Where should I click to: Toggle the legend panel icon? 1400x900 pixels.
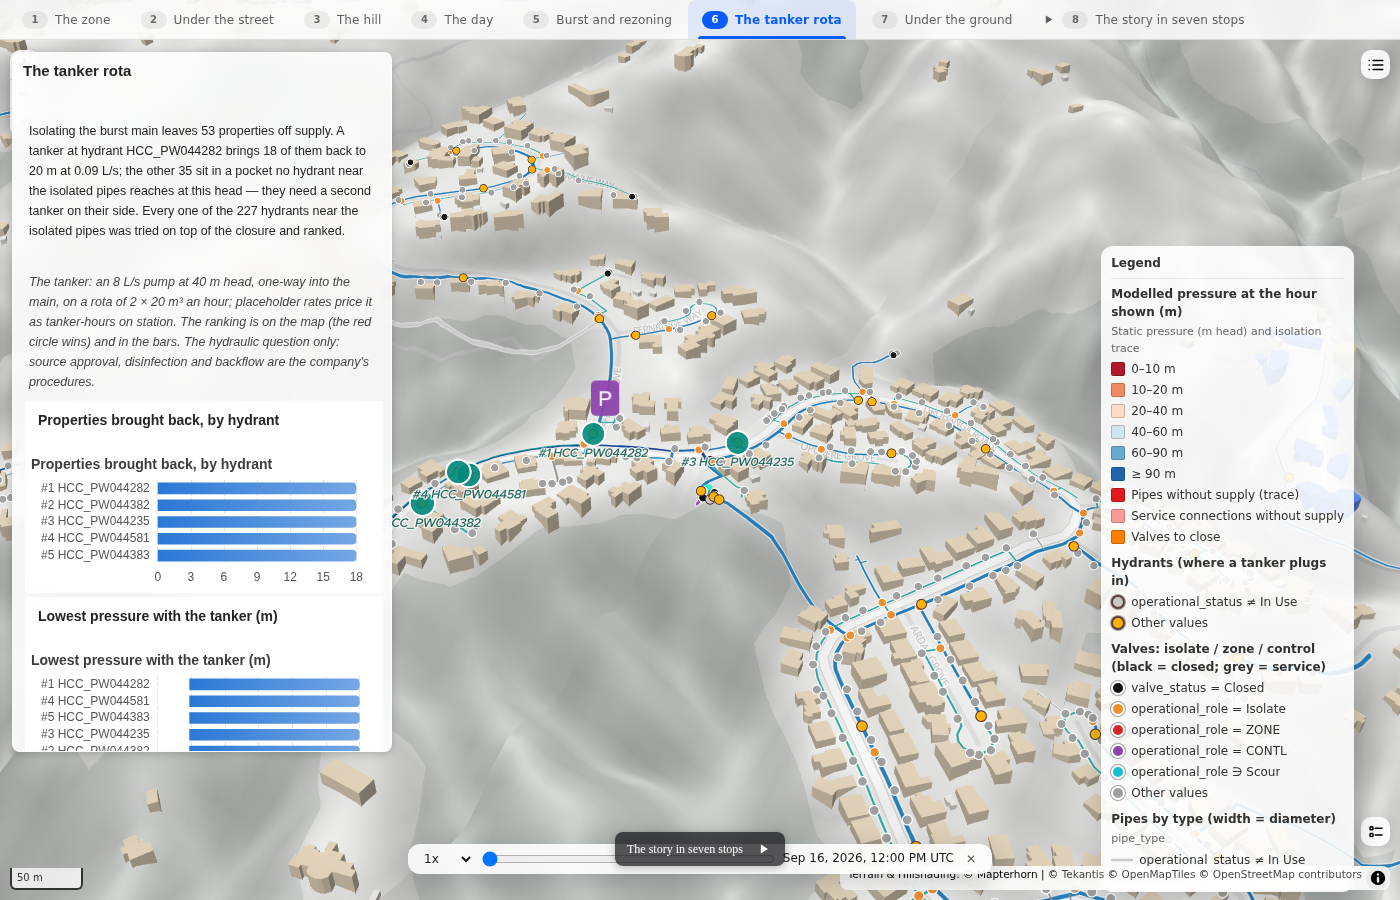click(1376, 831)
